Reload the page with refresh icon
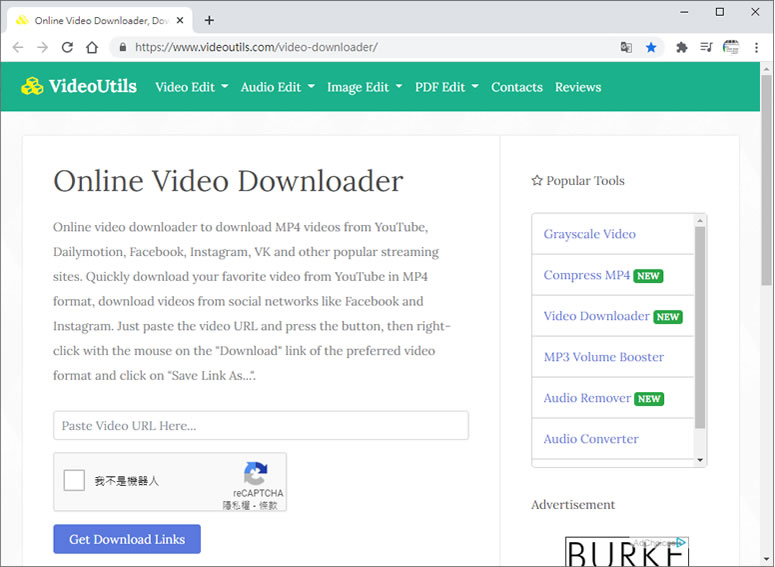The width and height of the screenshot is (775, 567). coord(67,47)
